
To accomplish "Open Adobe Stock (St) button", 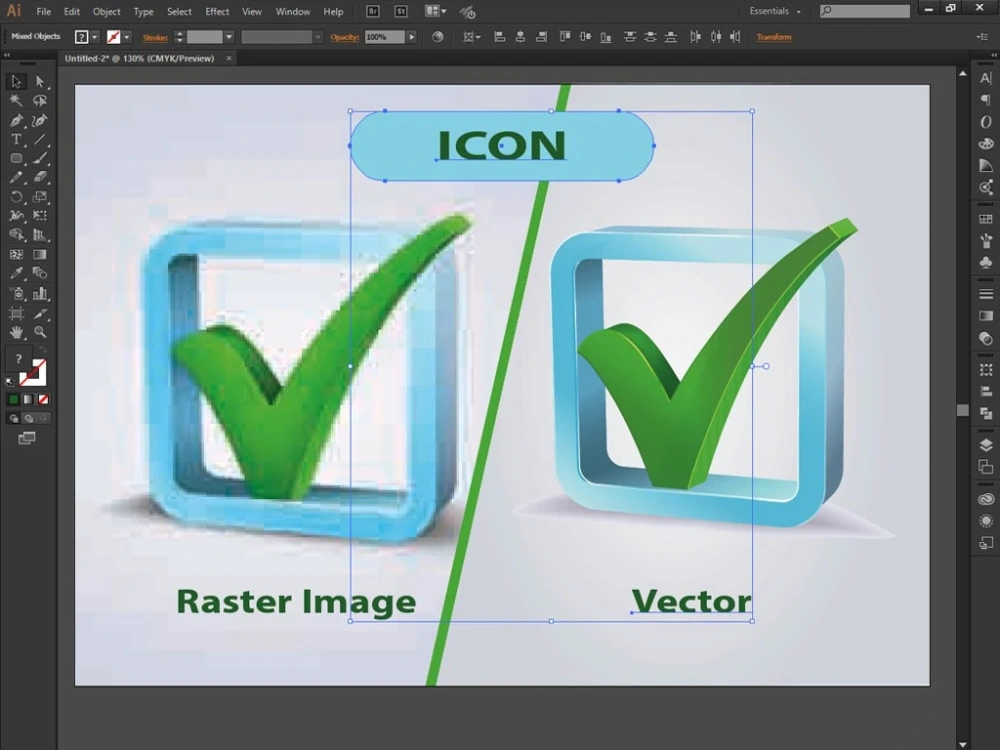I will [401, 11].
